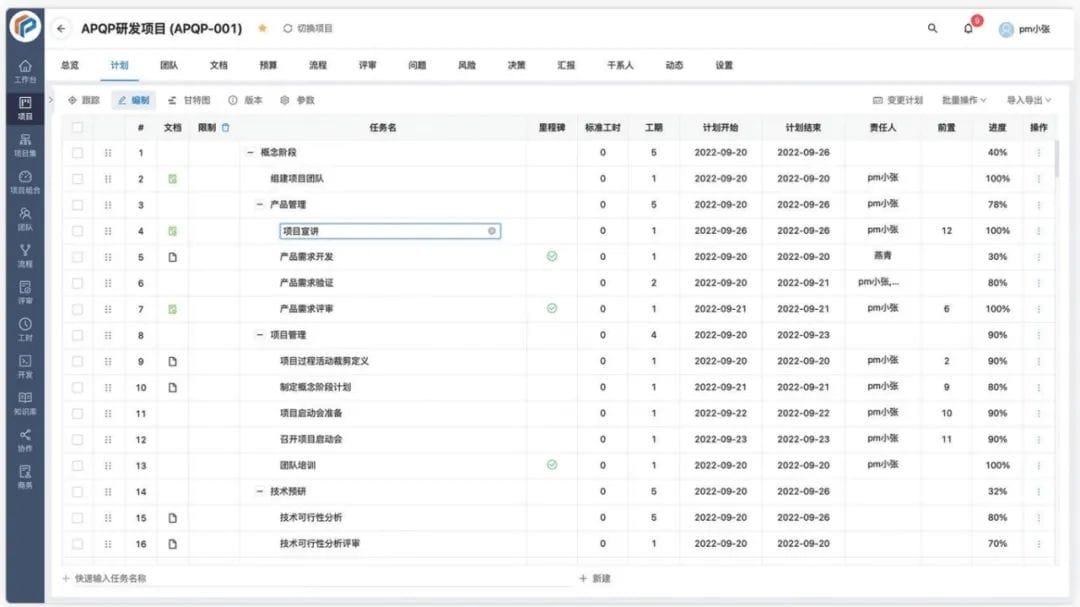Click 新建 at the bottom to create a task
Screen dimensions: 1080x607
pos(594,578)
